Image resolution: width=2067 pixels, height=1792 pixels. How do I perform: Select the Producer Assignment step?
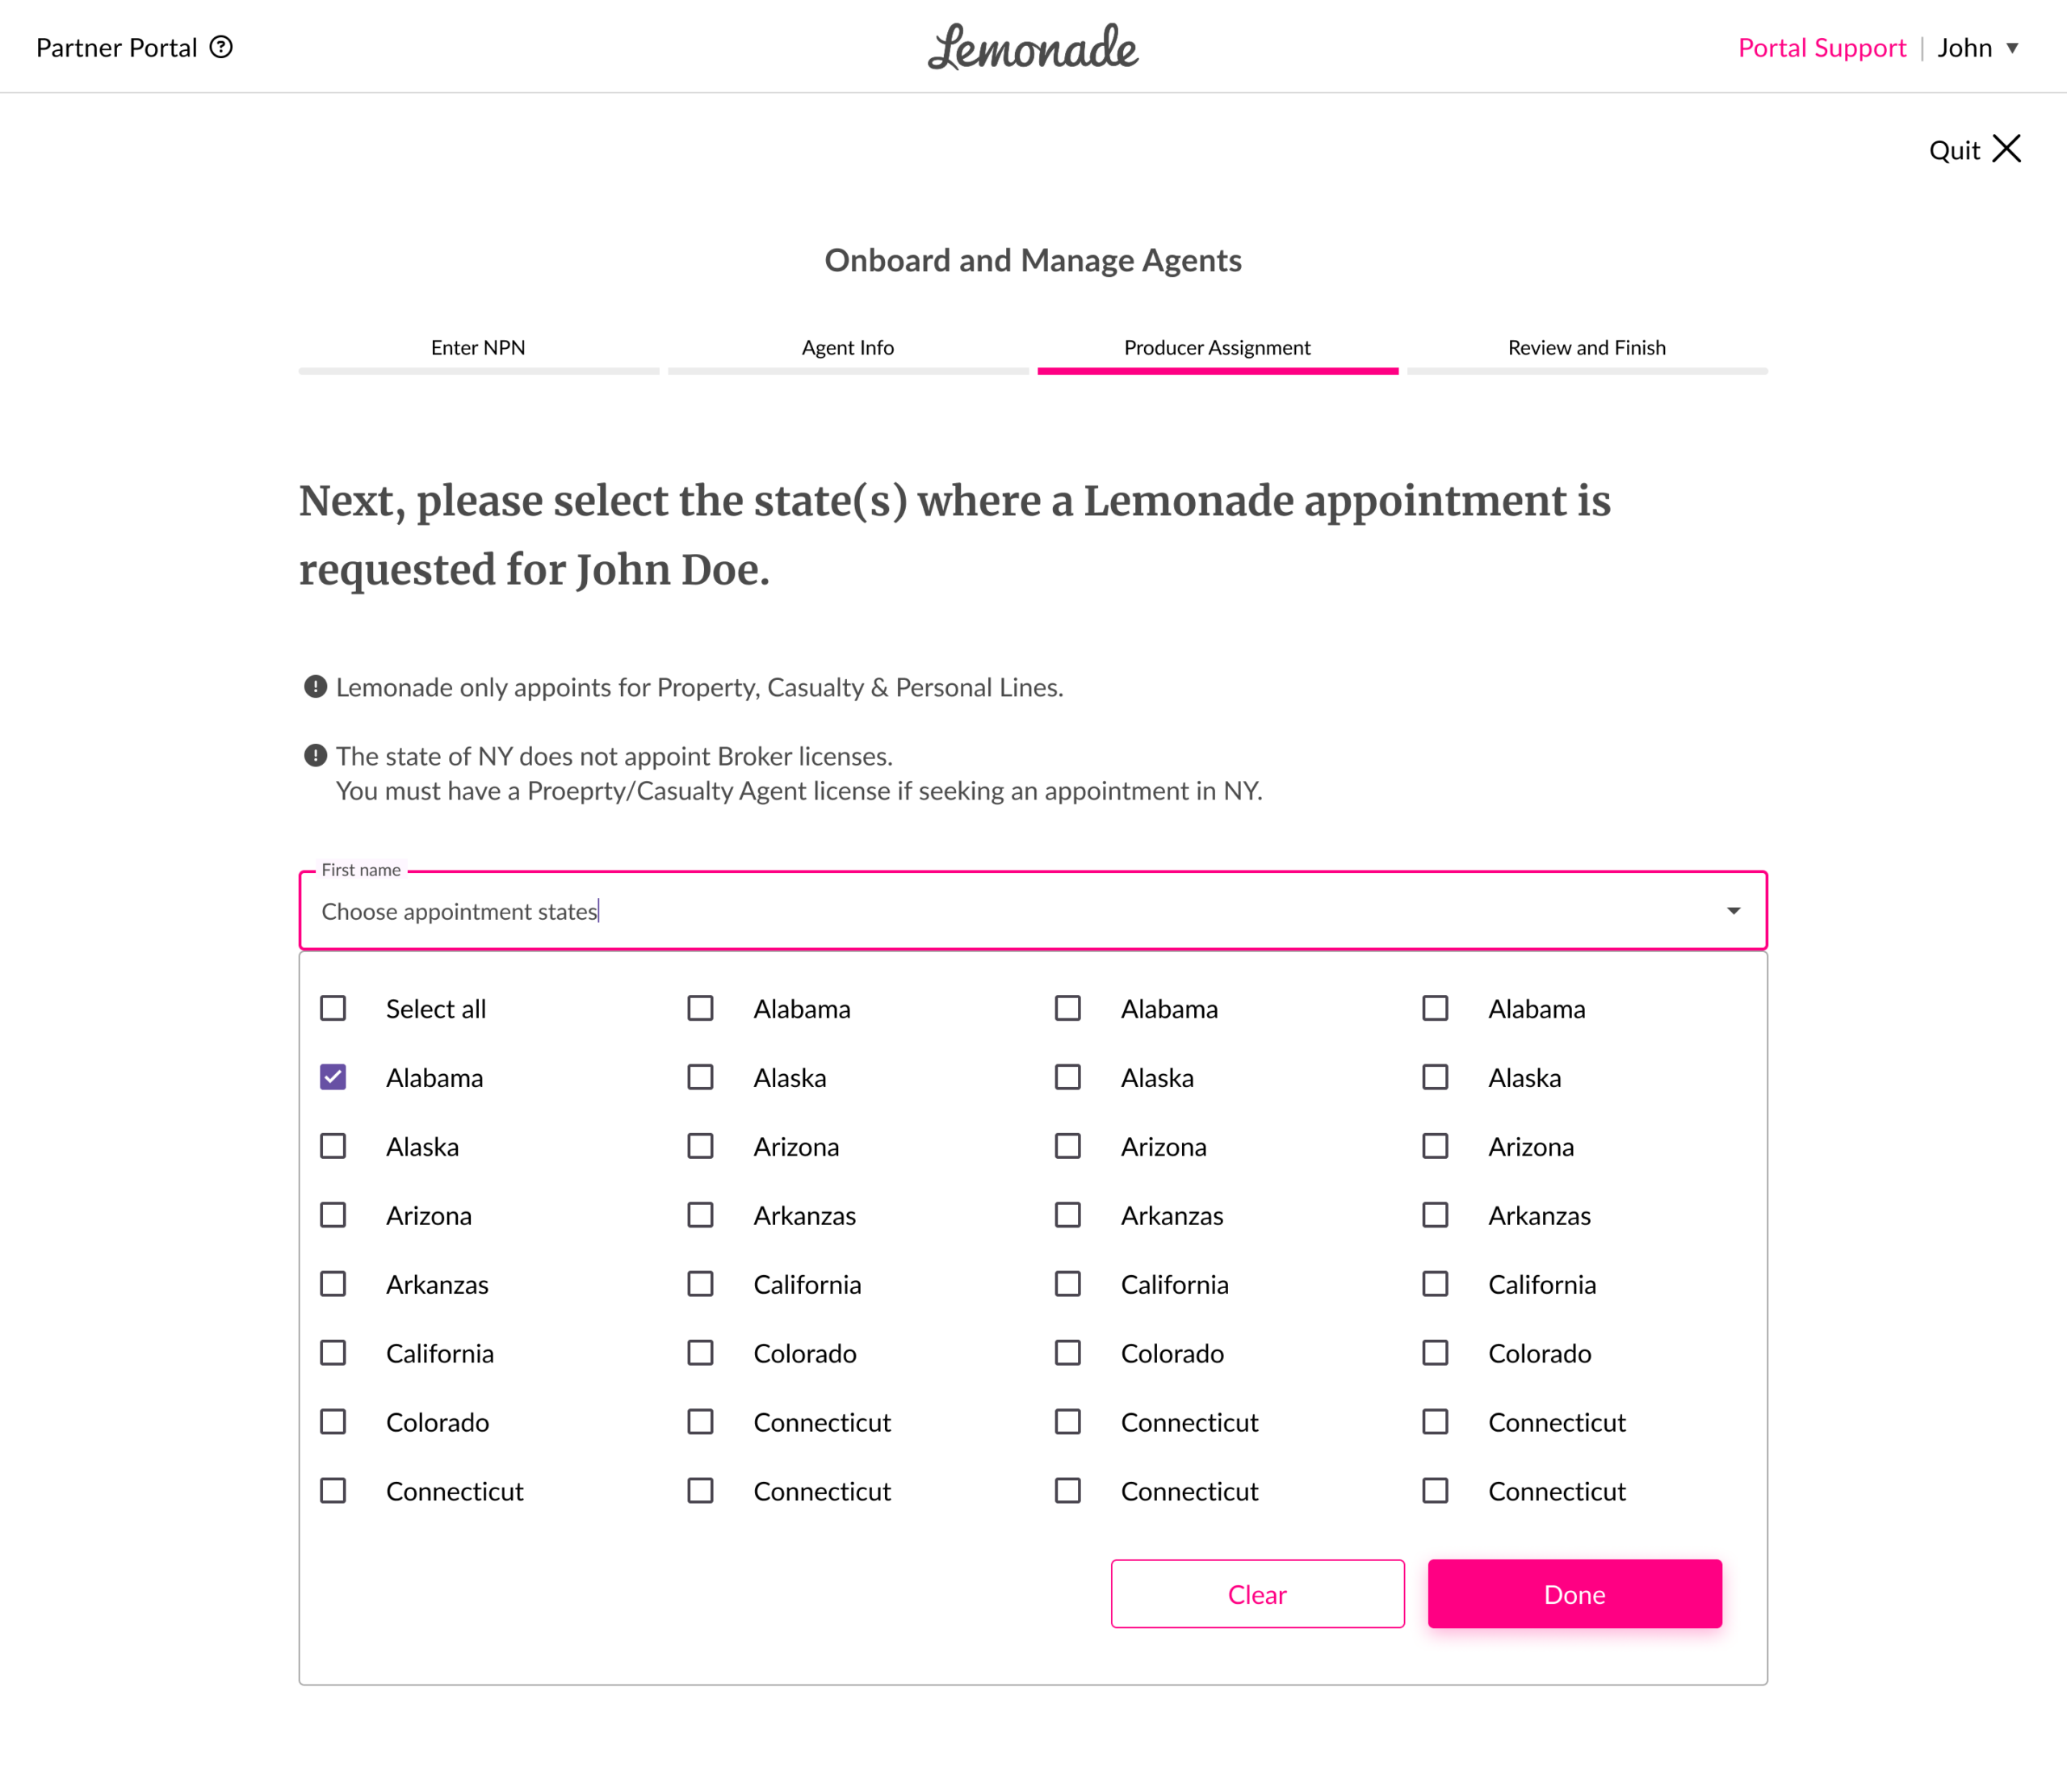[x=1217, y=348]
